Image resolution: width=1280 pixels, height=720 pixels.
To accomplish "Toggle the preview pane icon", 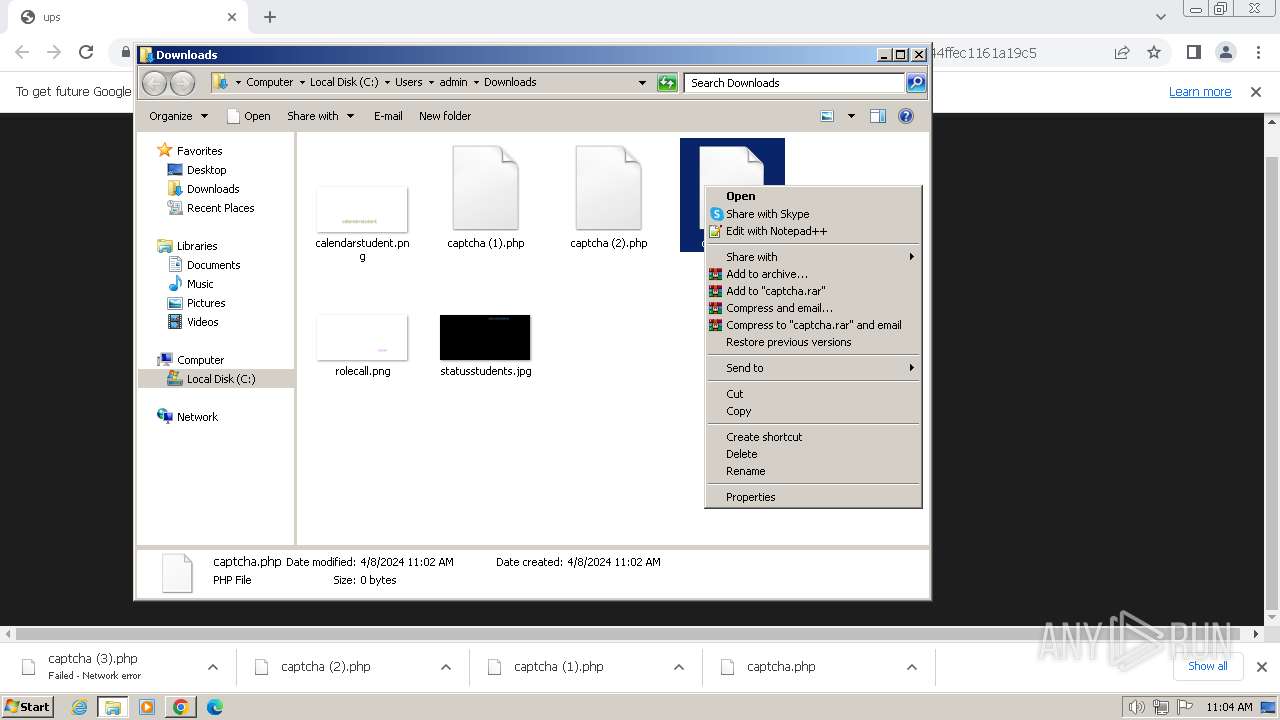I will (x=877, y=116).
